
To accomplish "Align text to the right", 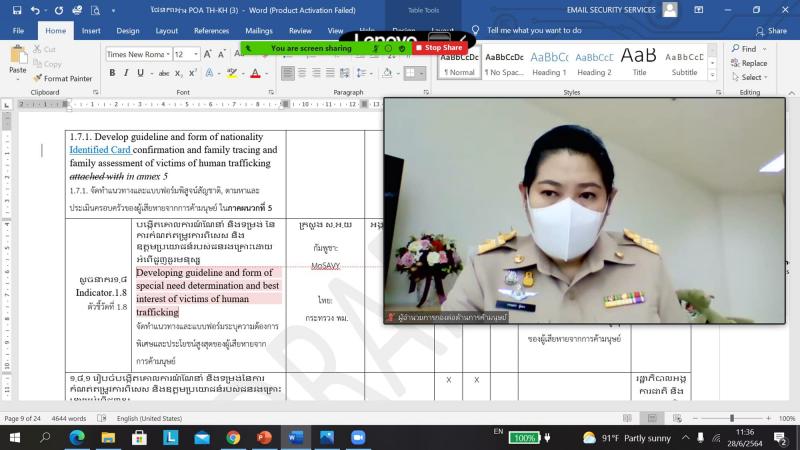I will [316, 73].
